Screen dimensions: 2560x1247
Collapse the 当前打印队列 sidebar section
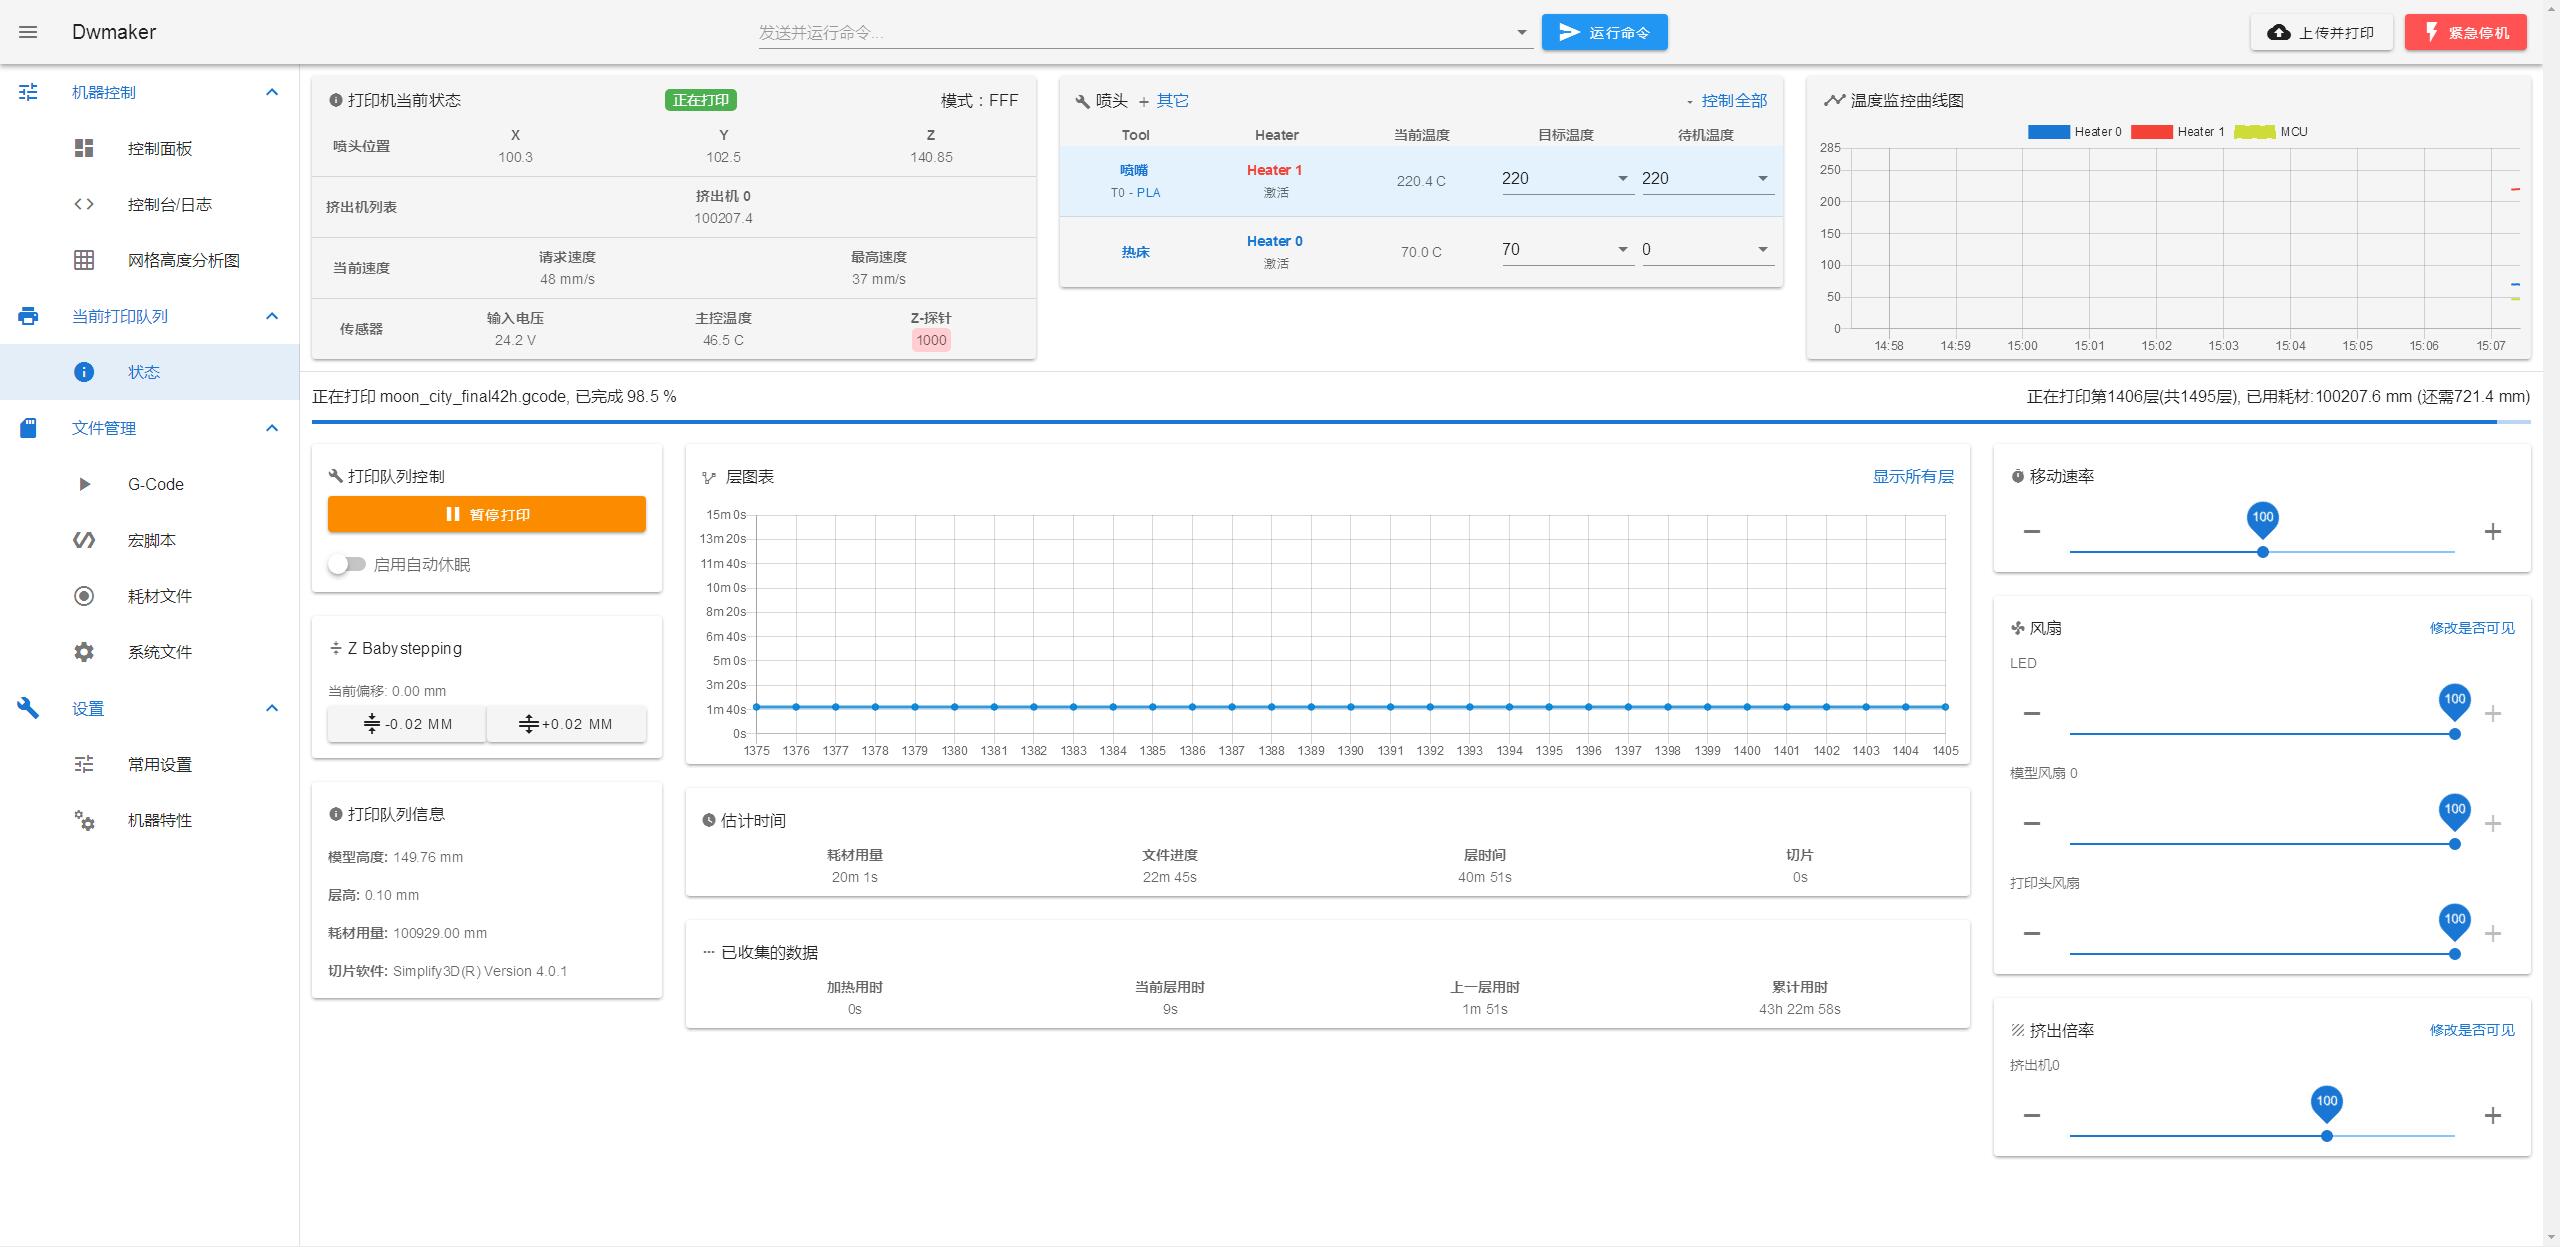(x=271, y=316)
